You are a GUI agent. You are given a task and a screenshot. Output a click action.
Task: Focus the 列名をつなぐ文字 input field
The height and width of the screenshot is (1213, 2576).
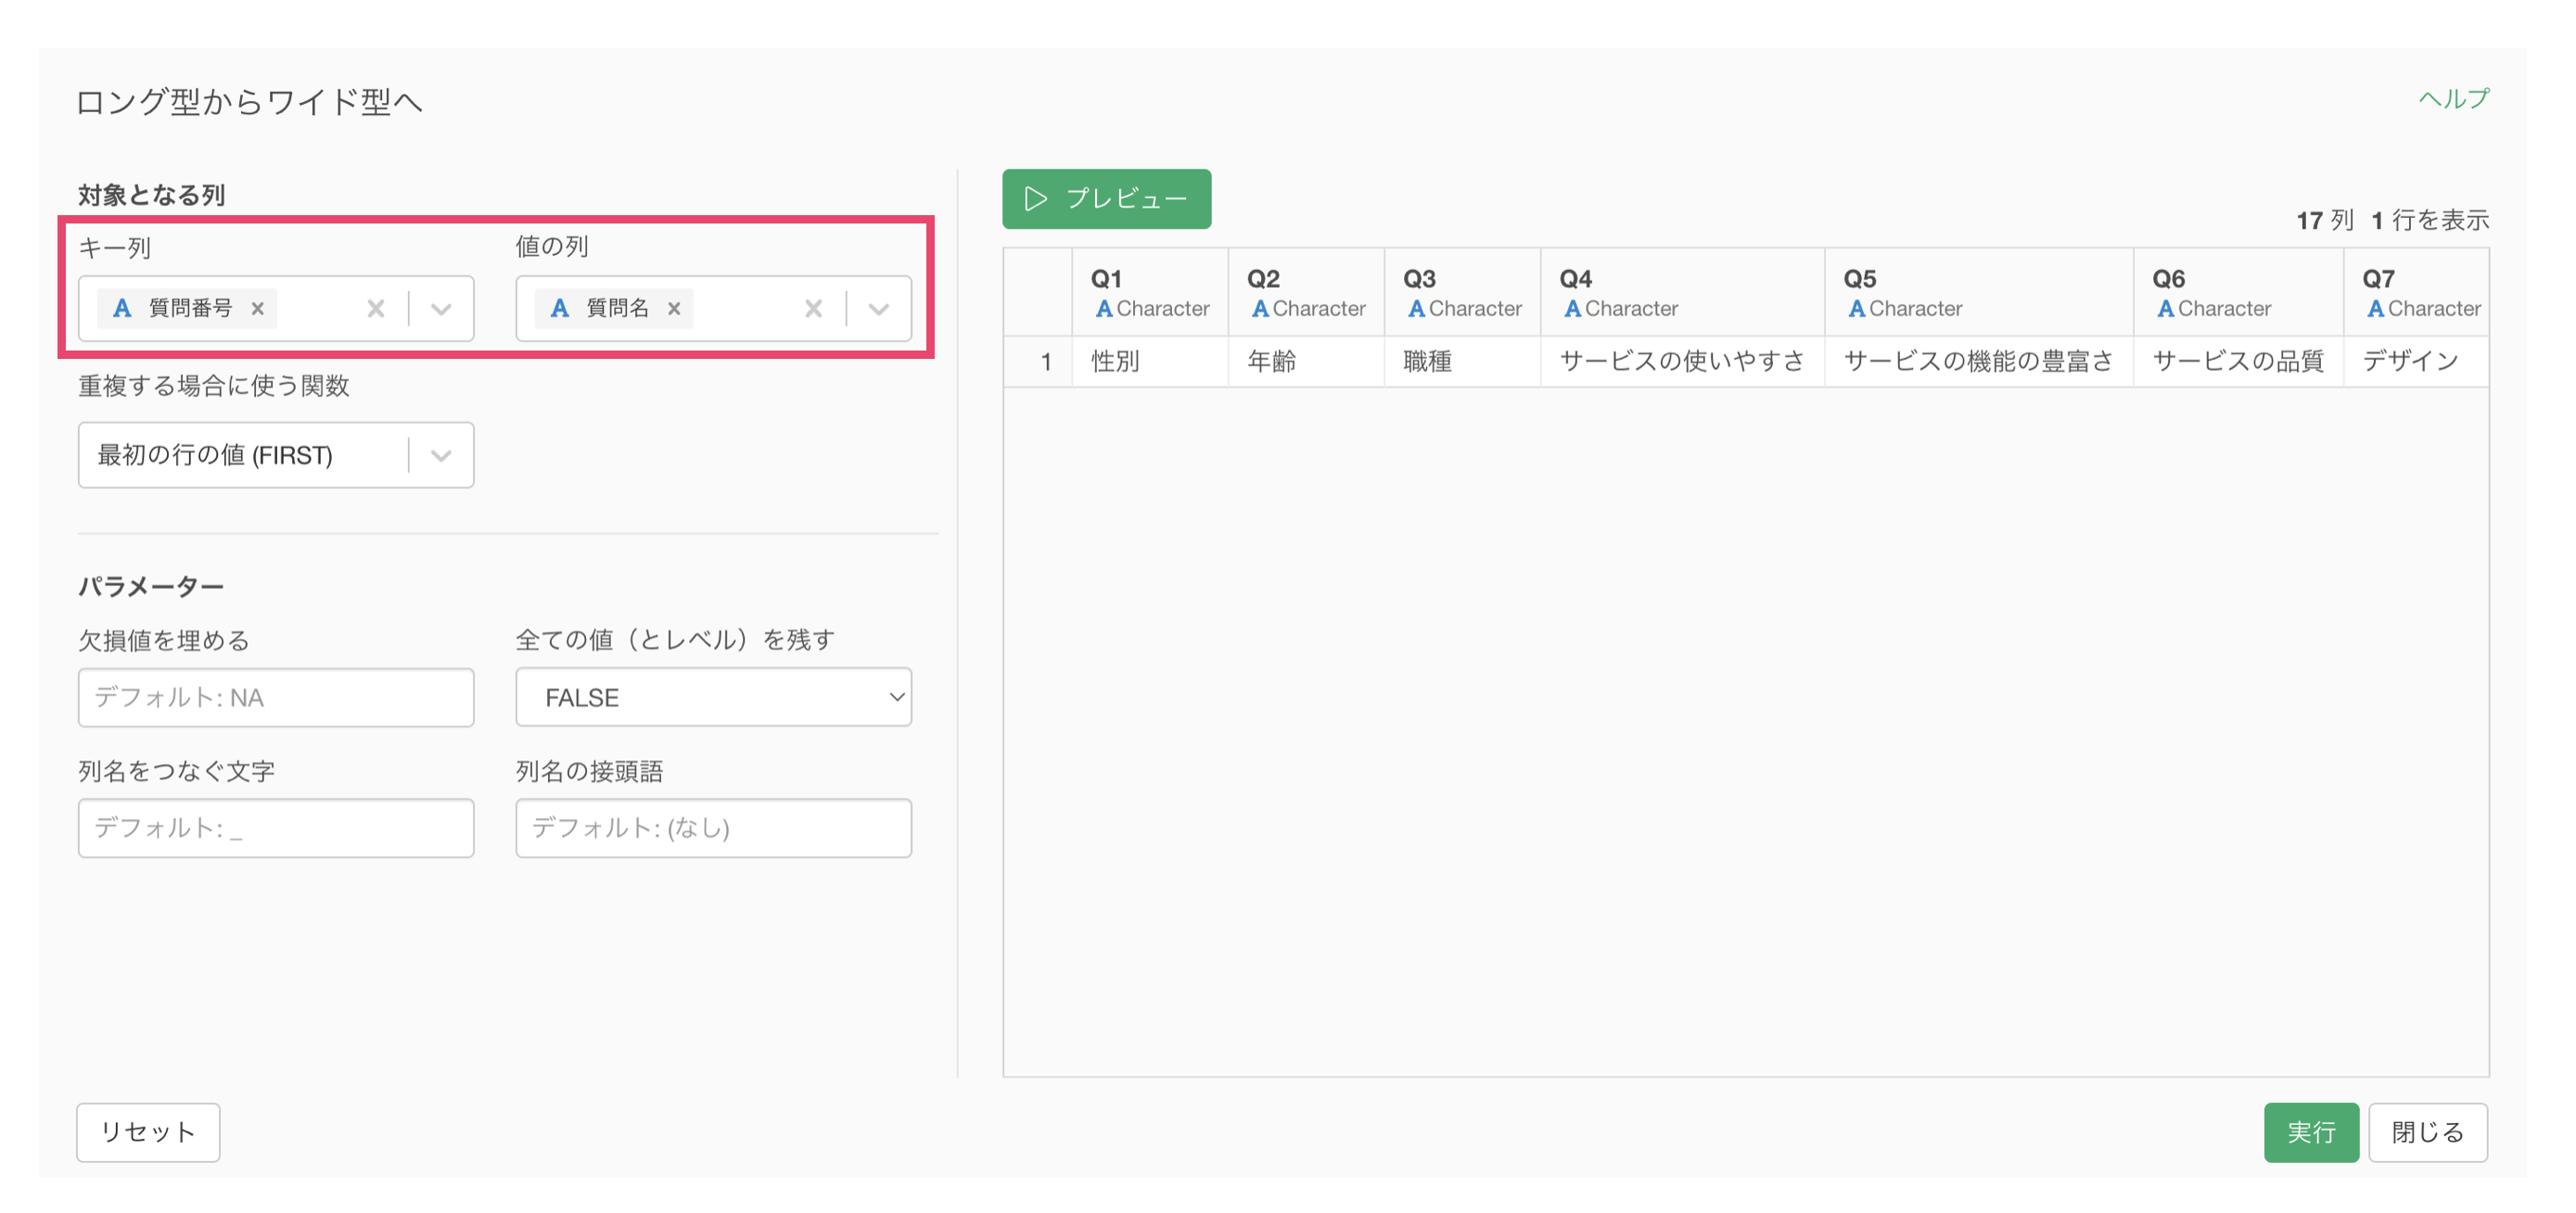[276, 827]
